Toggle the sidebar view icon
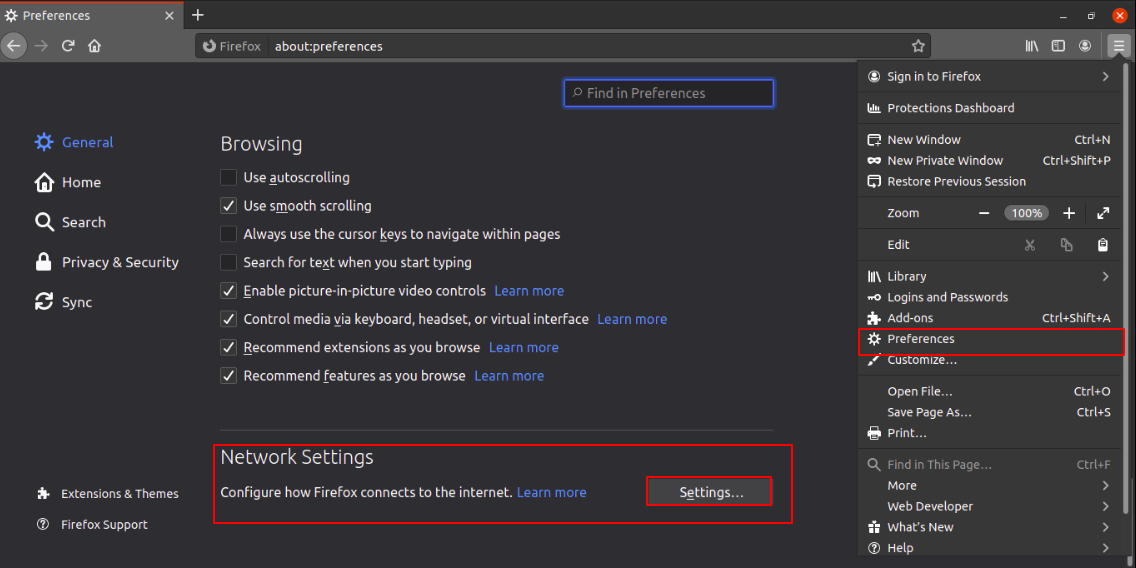 1058,46
